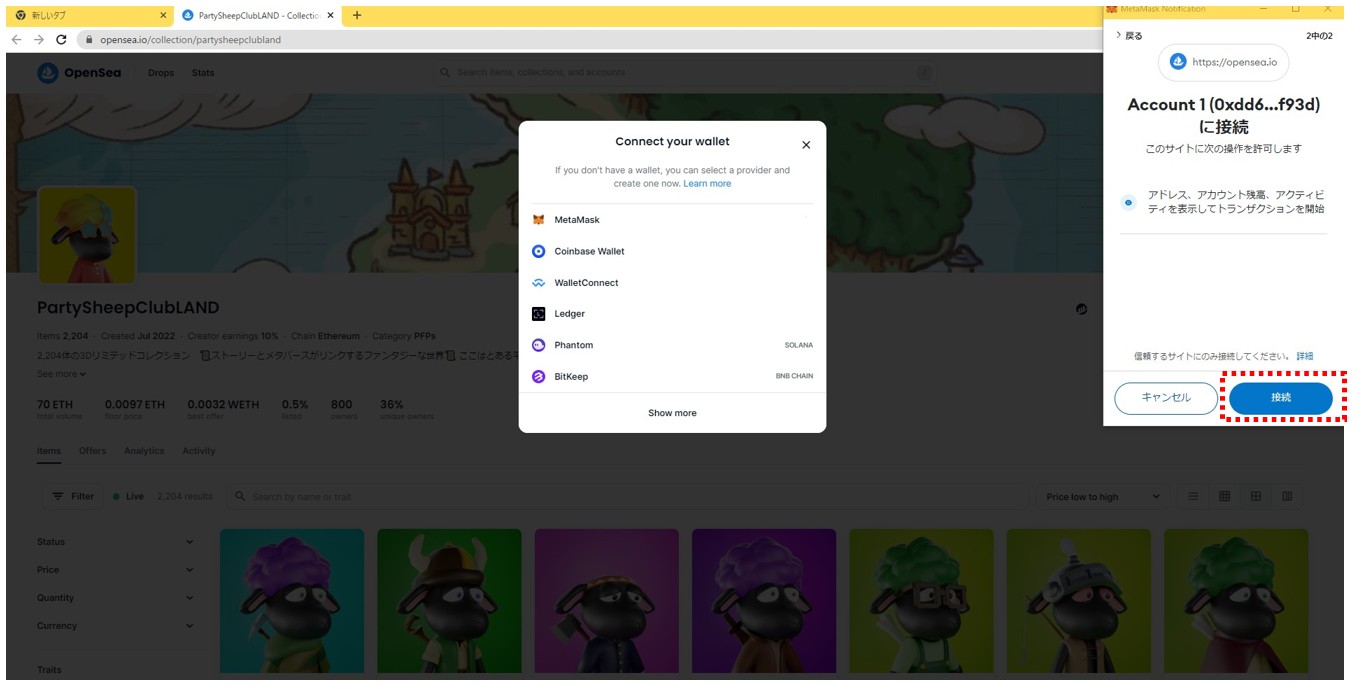The width and height of the screenshot is (1360, 687).
Task: Switch to the small grid view icon
Action: [1224, 496]
